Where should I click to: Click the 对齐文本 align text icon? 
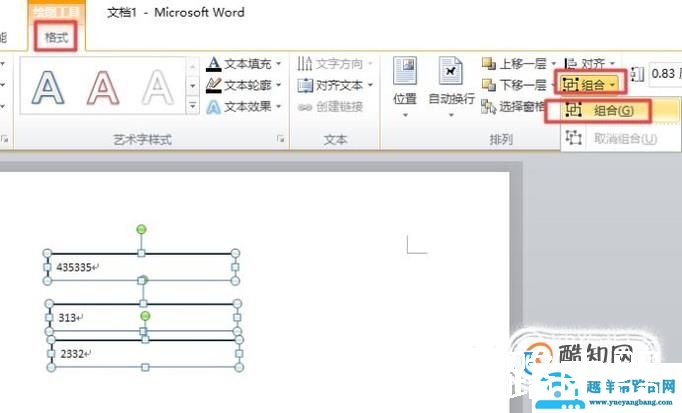[x=305, y=85]
